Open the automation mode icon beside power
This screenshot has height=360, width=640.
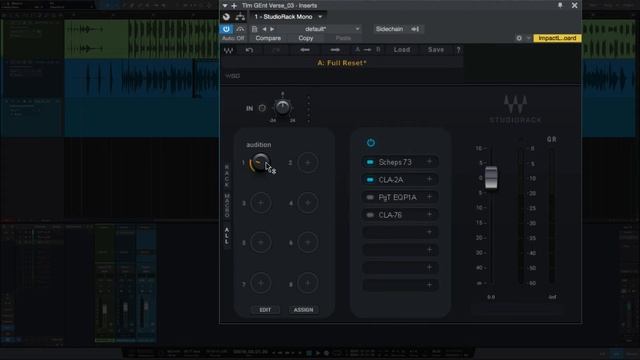coord(240,29)
